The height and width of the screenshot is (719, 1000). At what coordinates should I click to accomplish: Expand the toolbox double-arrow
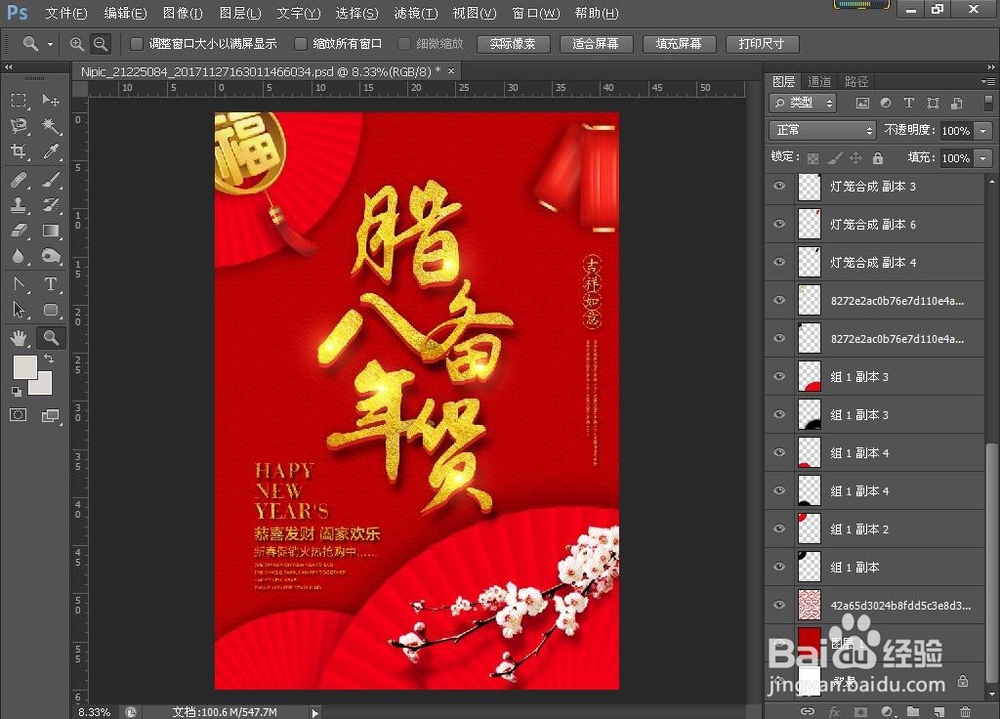tap(8, 67)
